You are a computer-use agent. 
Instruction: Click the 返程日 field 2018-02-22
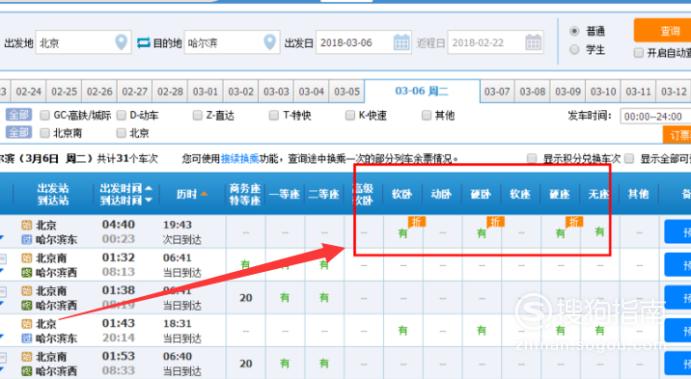click(x=495, y=43)
